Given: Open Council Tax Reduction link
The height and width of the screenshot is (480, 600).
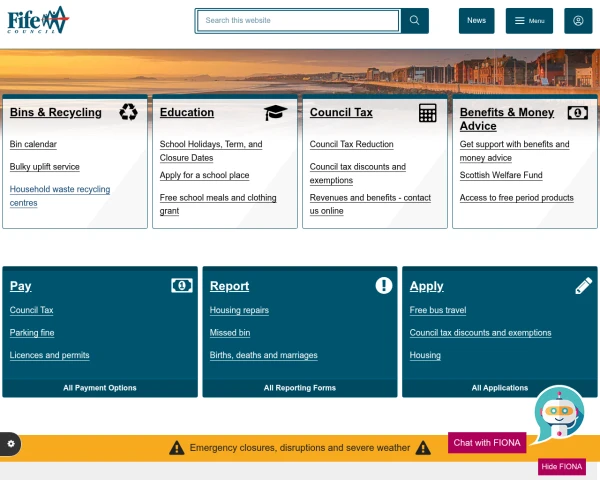Looking at the screenshot, I should point(352,144).
